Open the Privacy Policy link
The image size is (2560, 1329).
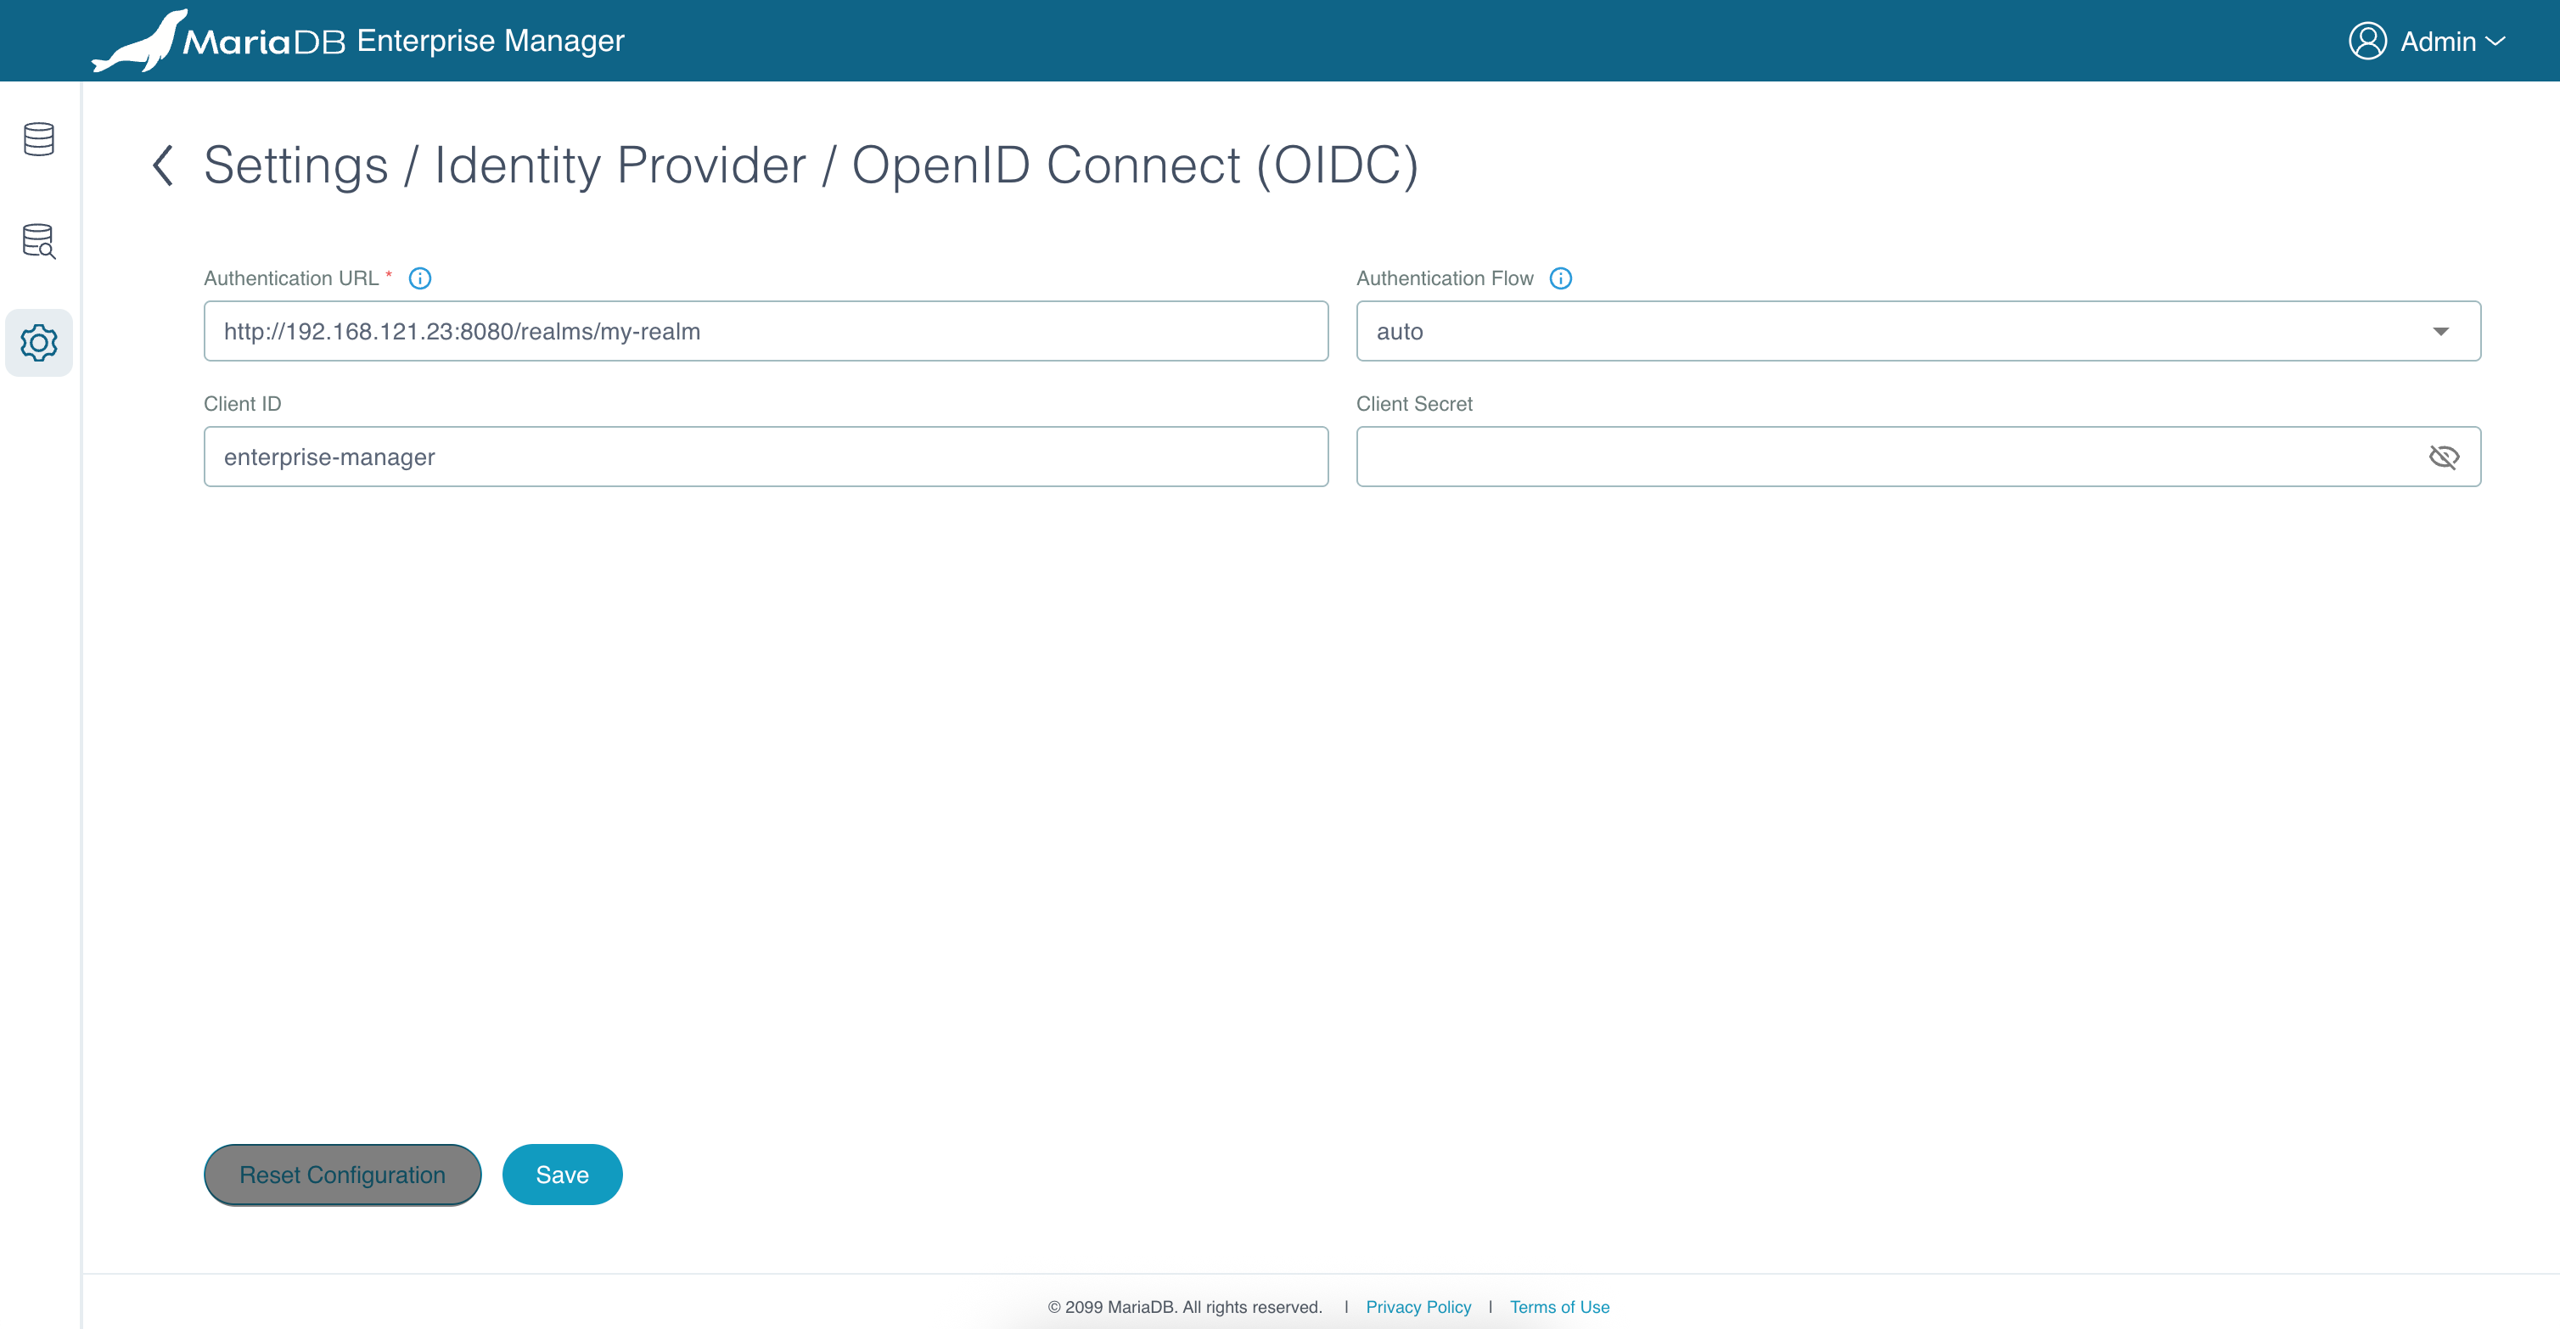(x=1418, y=1307)
